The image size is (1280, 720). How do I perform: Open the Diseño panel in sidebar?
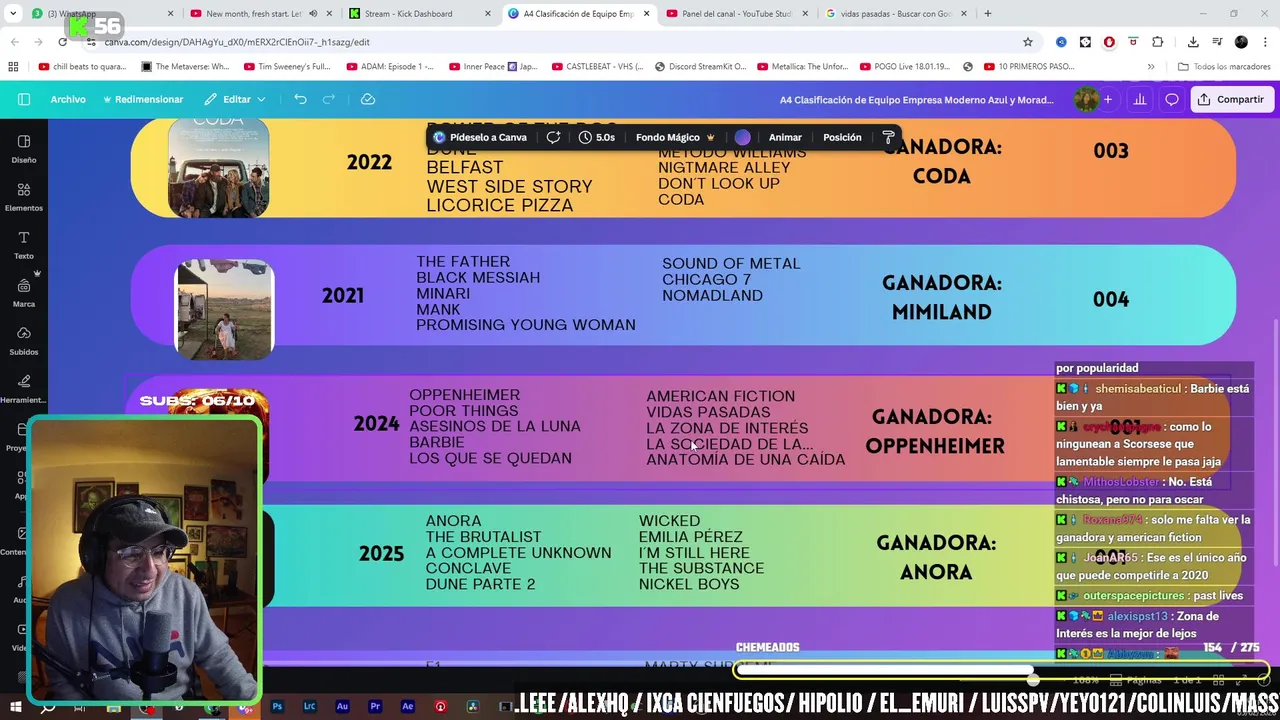pyautogui.click(x=24, y=148)
